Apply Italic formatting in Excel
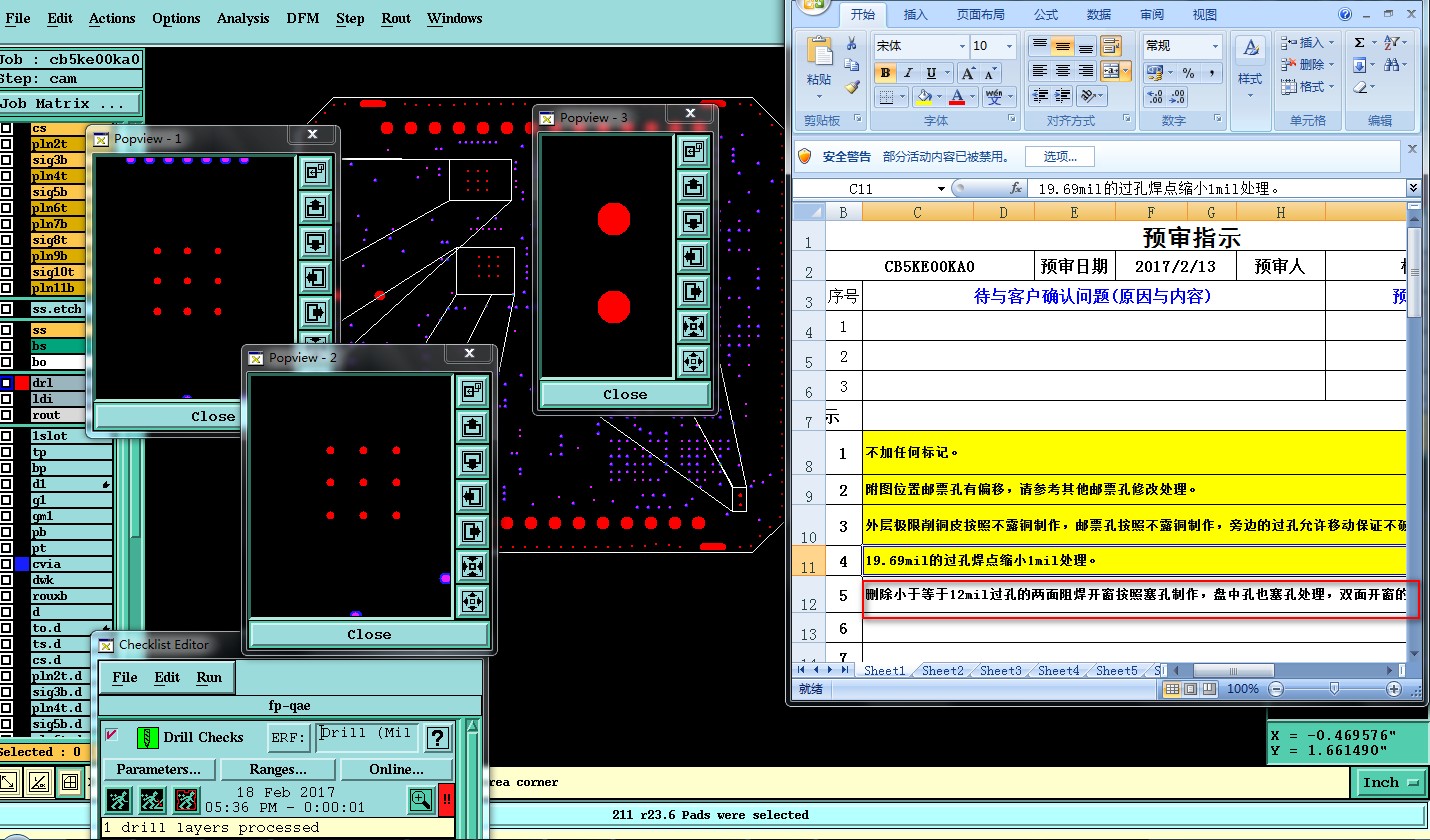The width and height of the screenshot is (1430, 840). pos(908,73)
